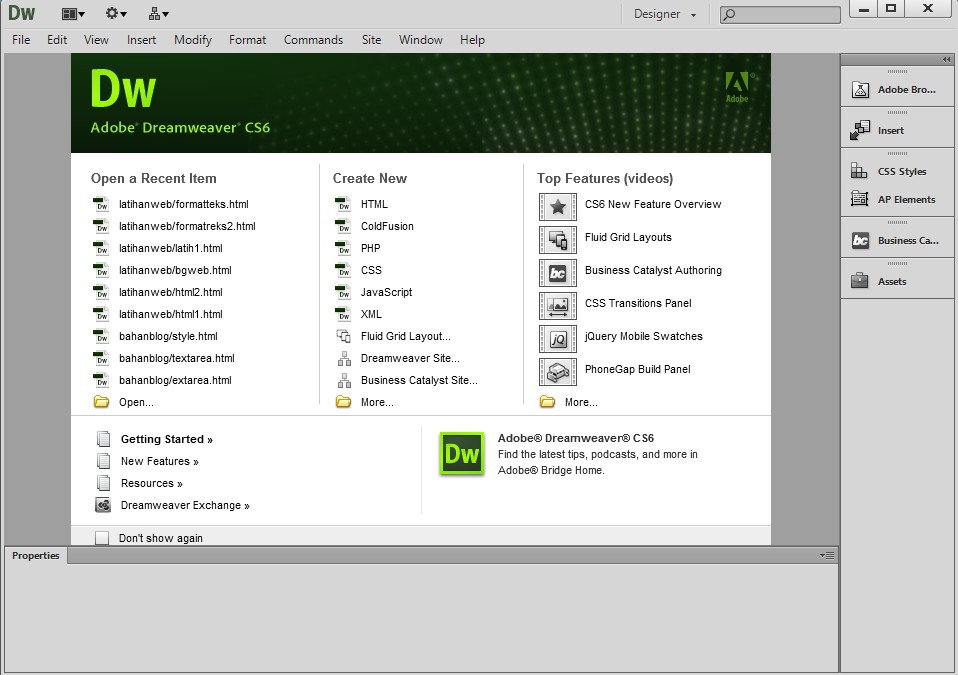Click the Open... folder icon
Screen dimensions: 958x675
pos(101,402)
